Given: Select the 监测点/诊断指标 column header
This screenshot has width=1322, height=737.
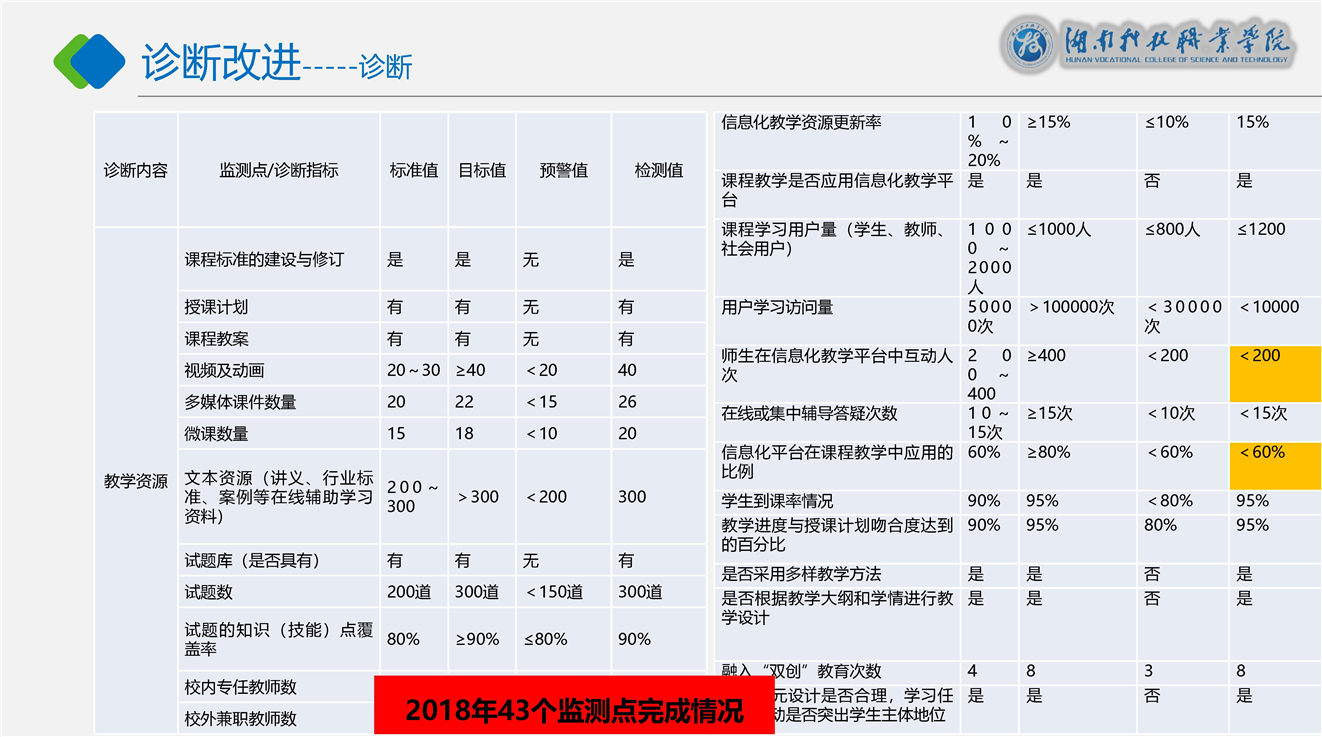Looking at the screenshot, I should [278, 170].
